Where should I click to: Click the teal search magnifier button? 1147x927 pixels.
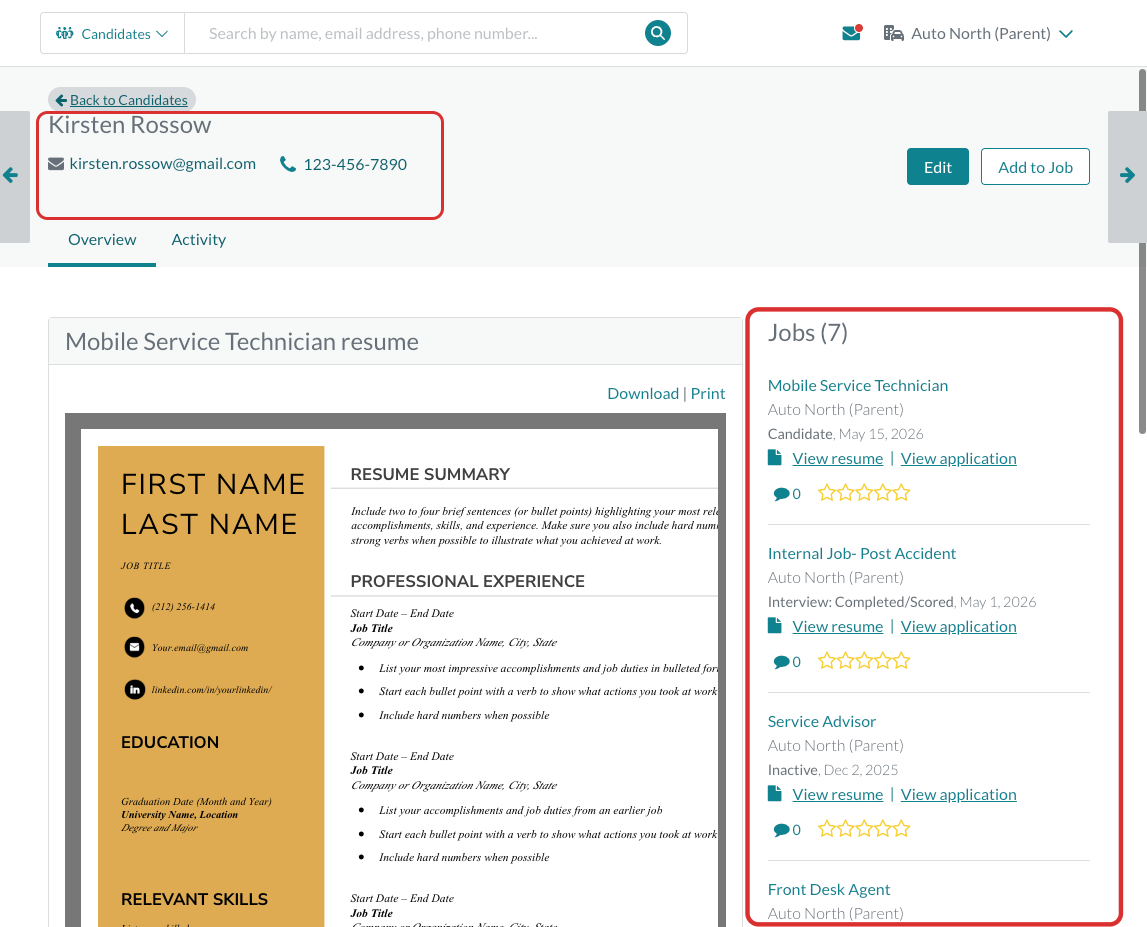pyautogui.click(x=658, y=33)
